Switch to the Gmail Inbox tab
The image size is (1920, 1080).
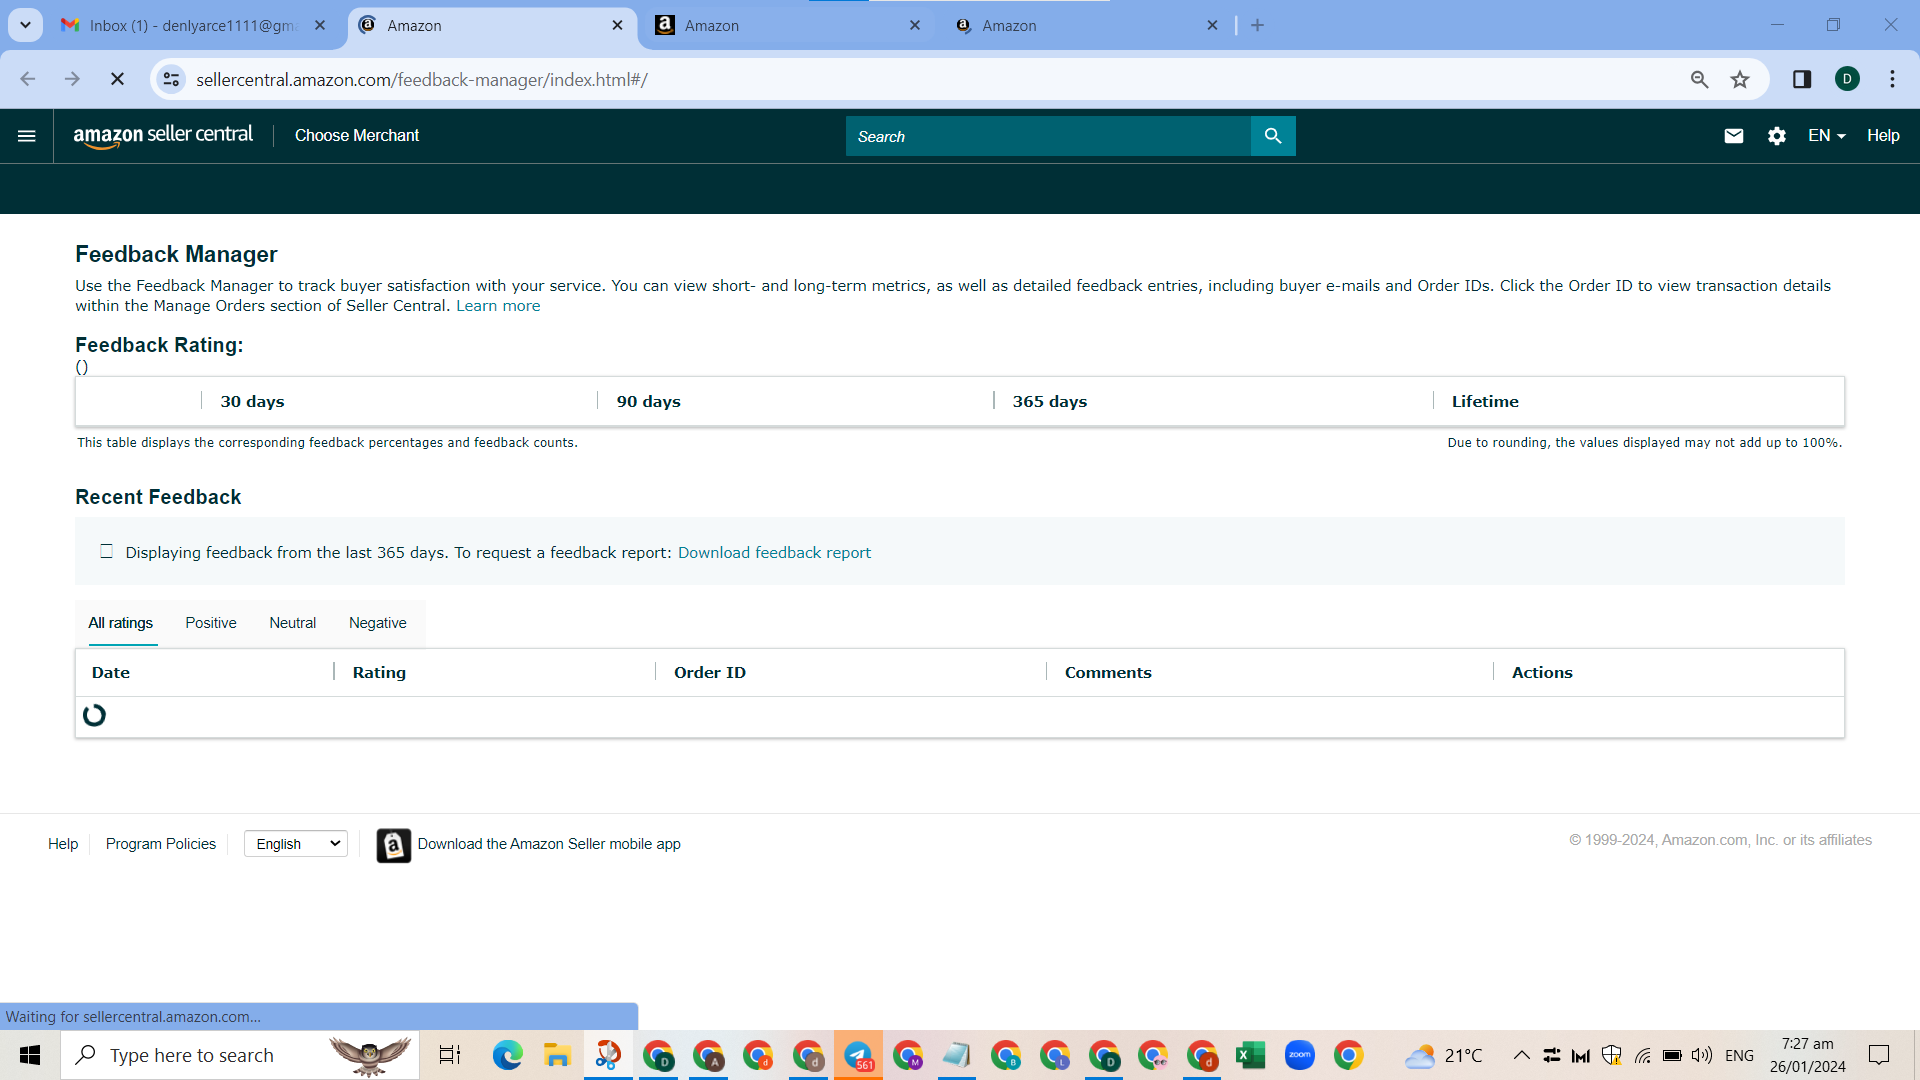tap(192, 26)
